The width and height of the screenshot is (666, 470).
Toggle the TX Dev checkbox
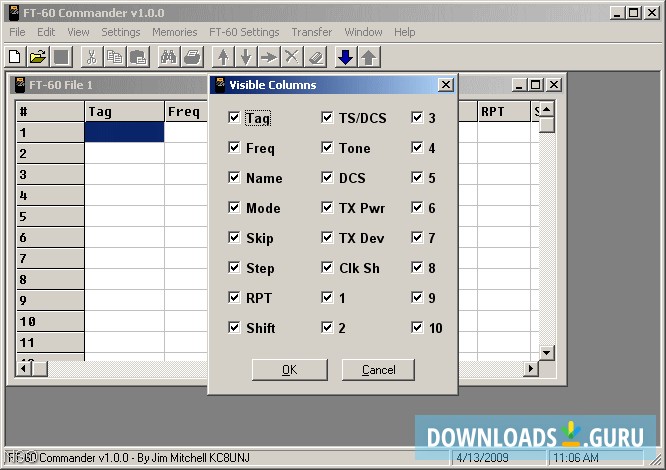(x=327, y=237)
